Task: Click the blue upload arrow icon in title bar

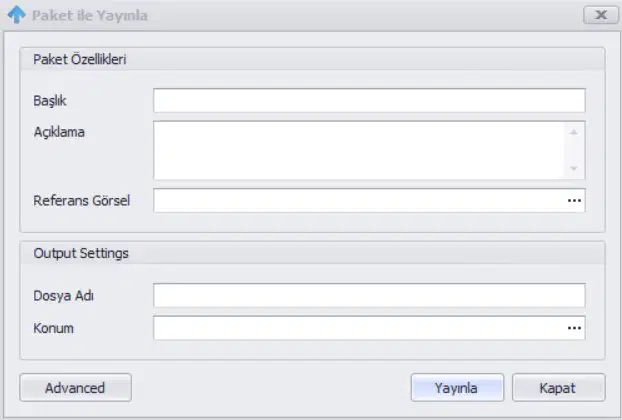Action: click(x=17, y=15)
